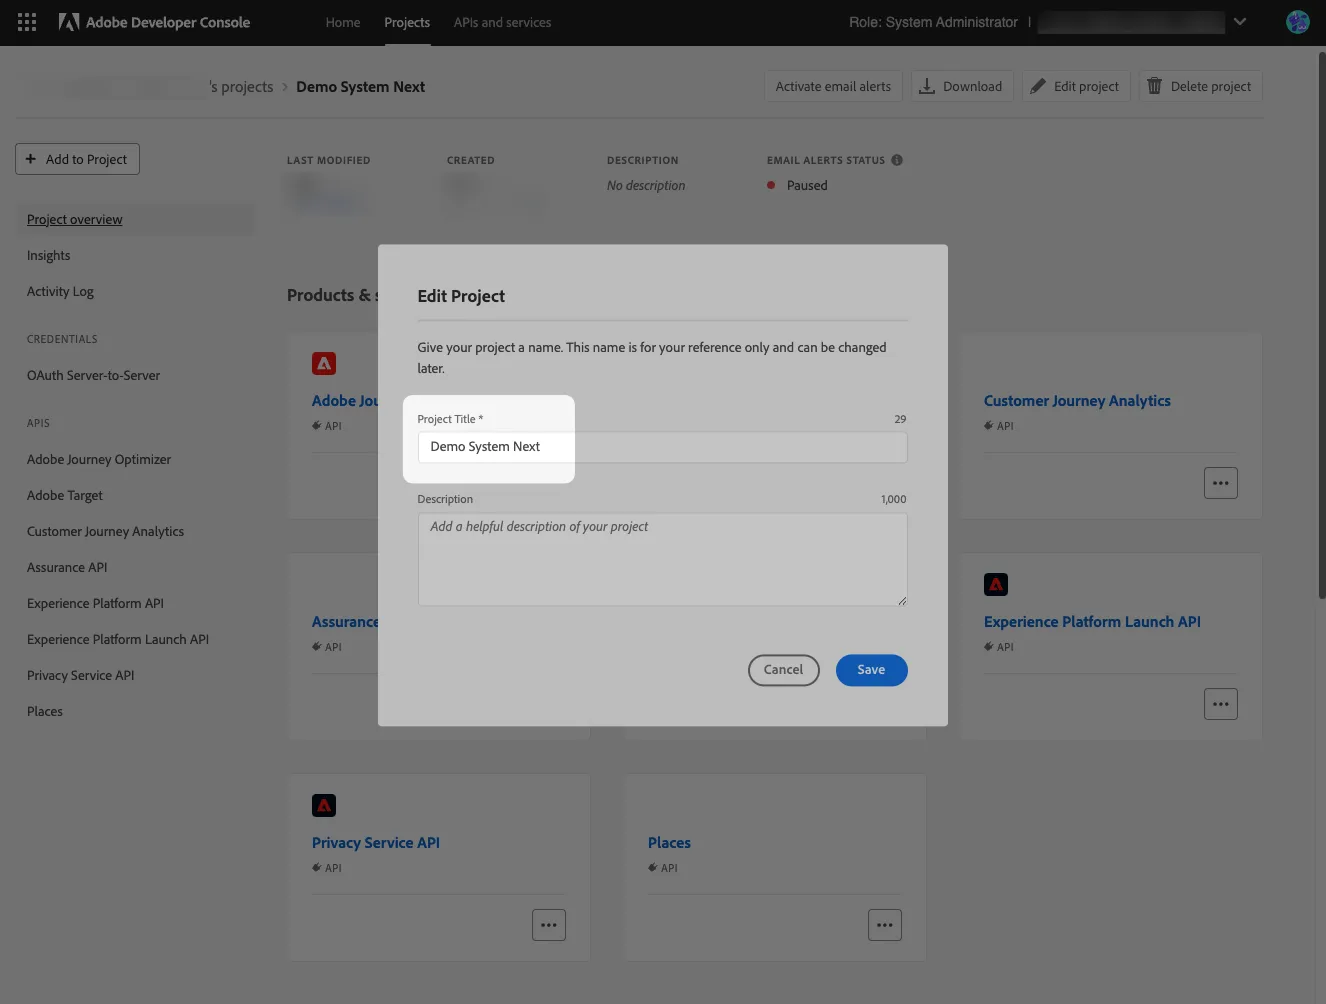Open Assurance API sidebar link
Viewport: 1326px width, 1004px height.
click(x=67, y=568)
